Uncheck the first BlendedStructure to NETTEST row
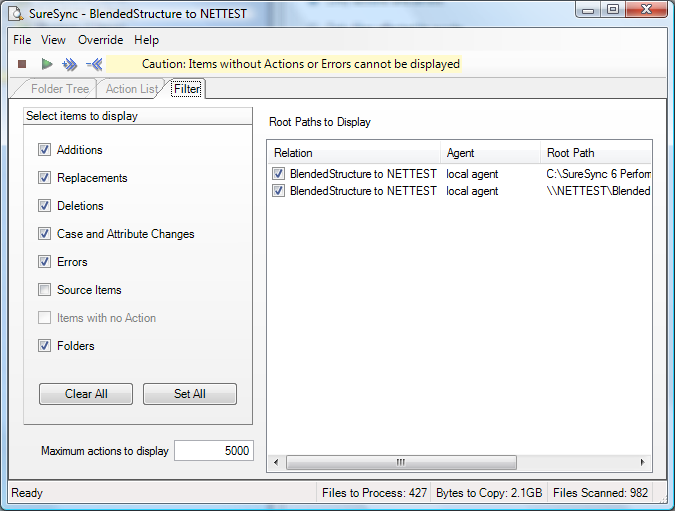The width and height of the screenshot is (675, 511). (x=278, y=174)
